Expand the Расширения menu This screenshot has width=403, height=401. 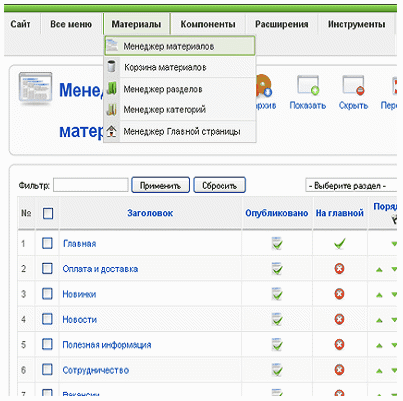pos(282,24)
